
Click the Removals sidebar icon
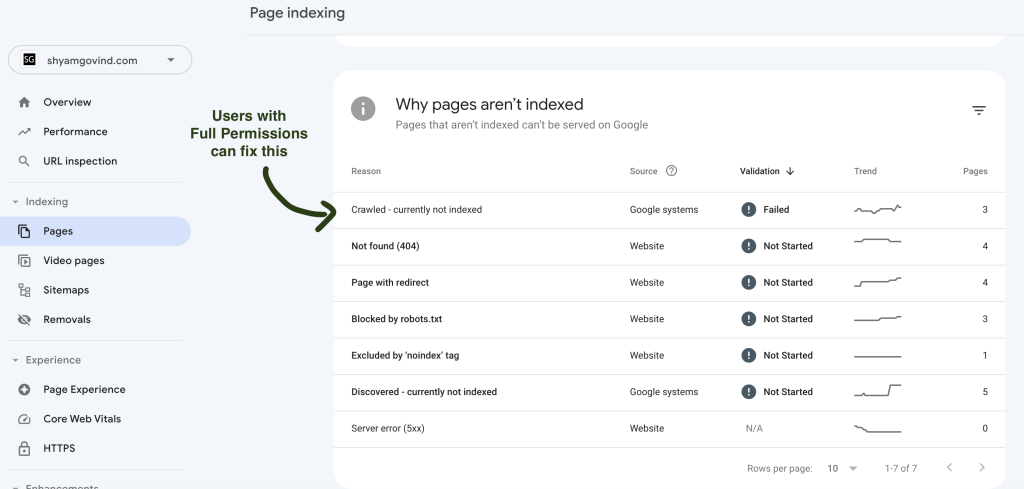click(24, 320)
